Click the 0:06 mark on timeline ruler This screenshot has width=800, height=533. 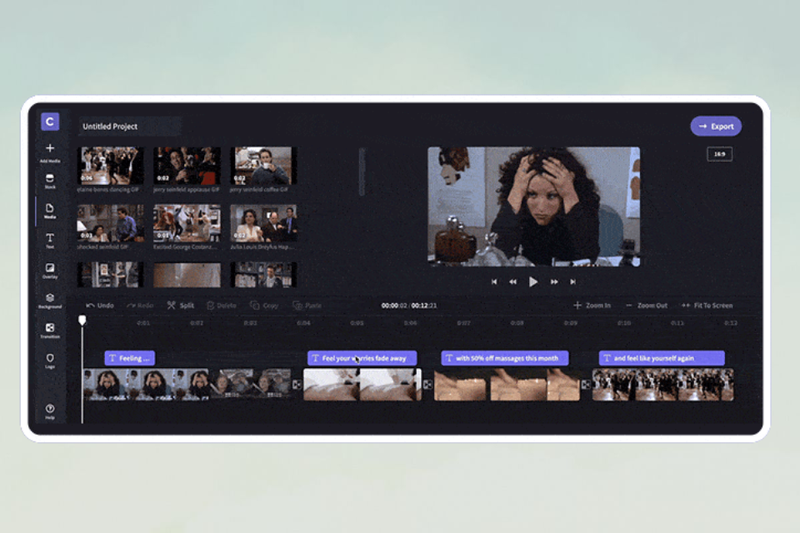[410, 323]
